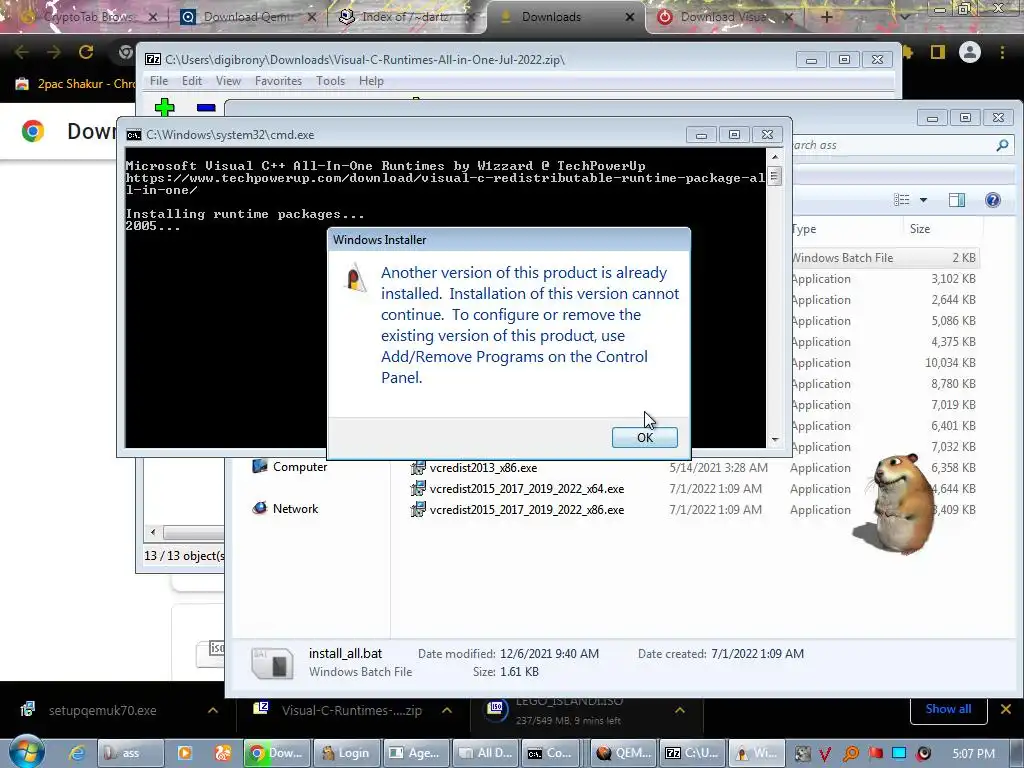Screen dimensions: 1024x768
Task: Click the green plus Add icon in 7-Zip
Action: (x=165, y=107)
